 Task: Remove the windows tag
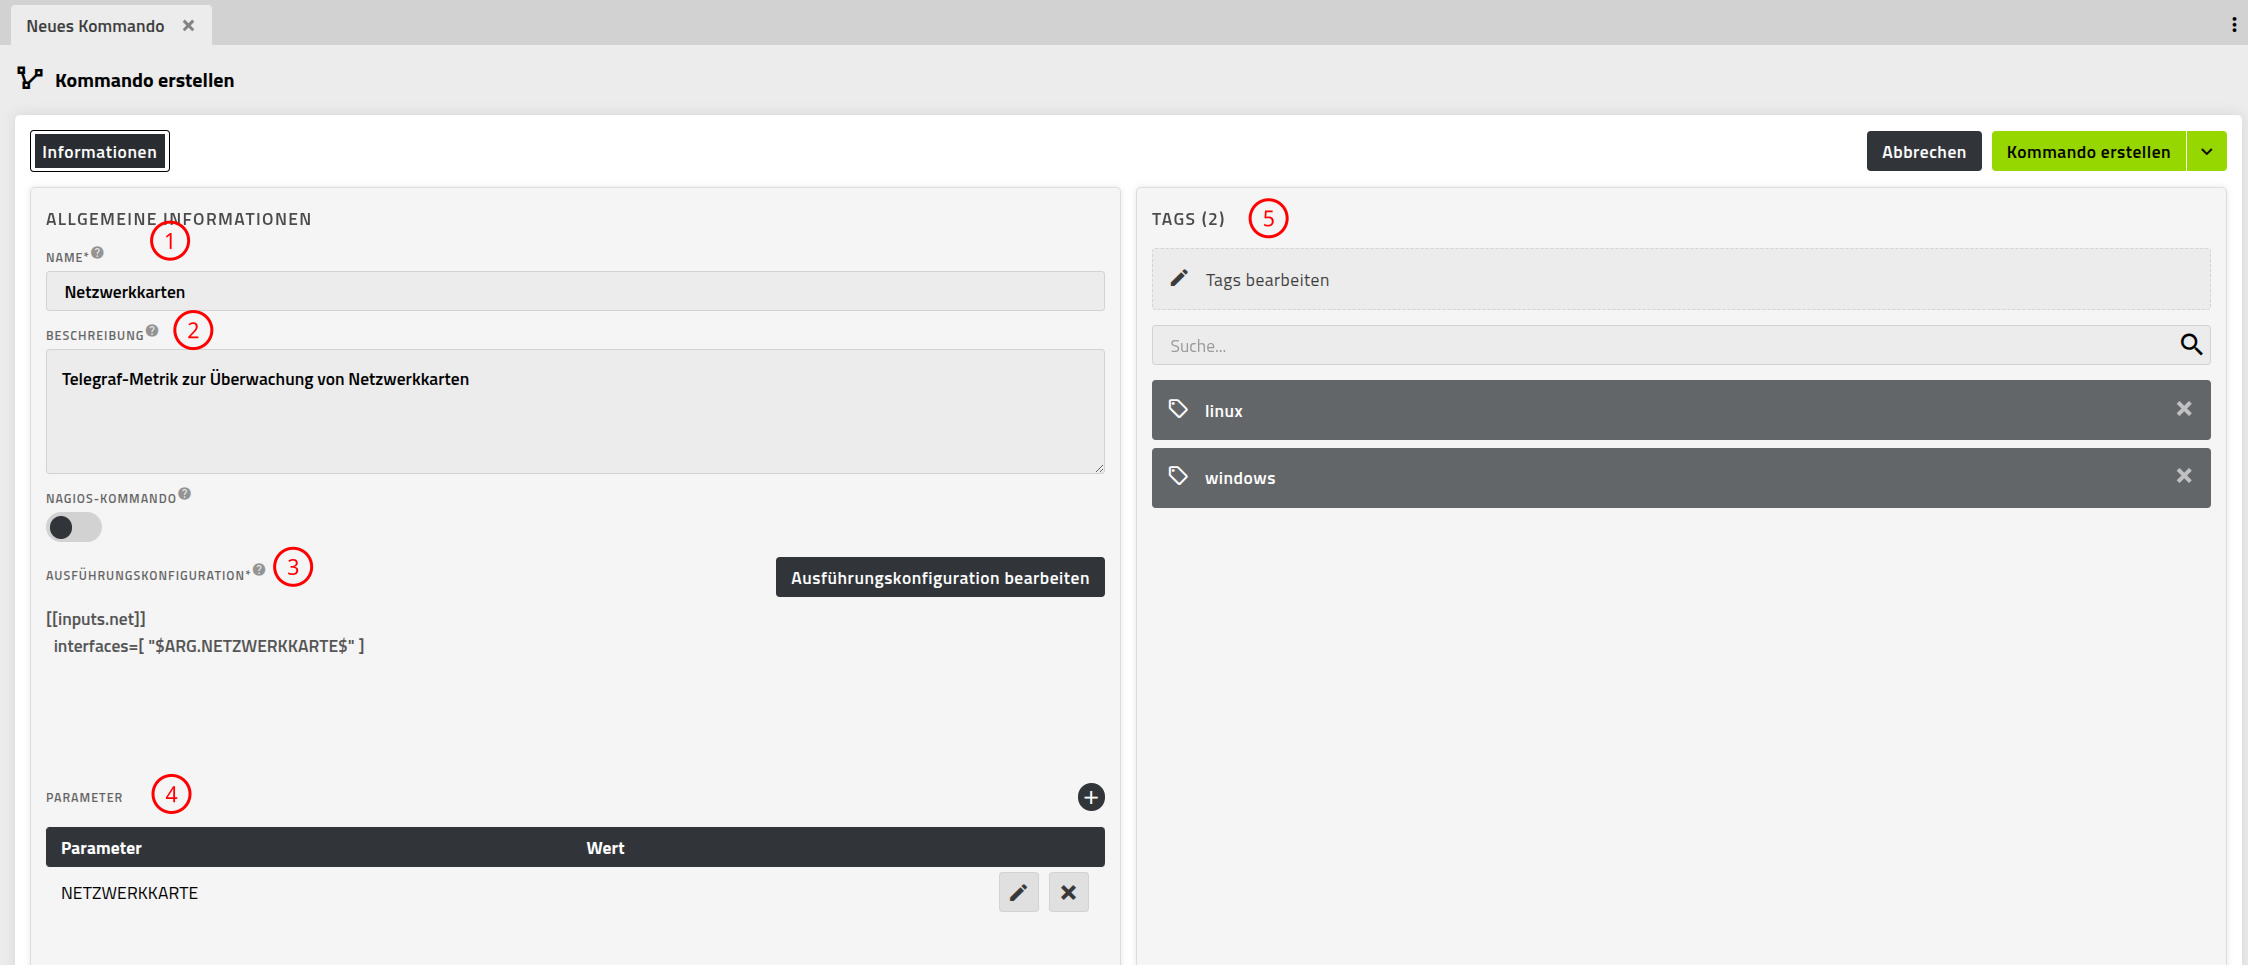(x=2184, y=476)
